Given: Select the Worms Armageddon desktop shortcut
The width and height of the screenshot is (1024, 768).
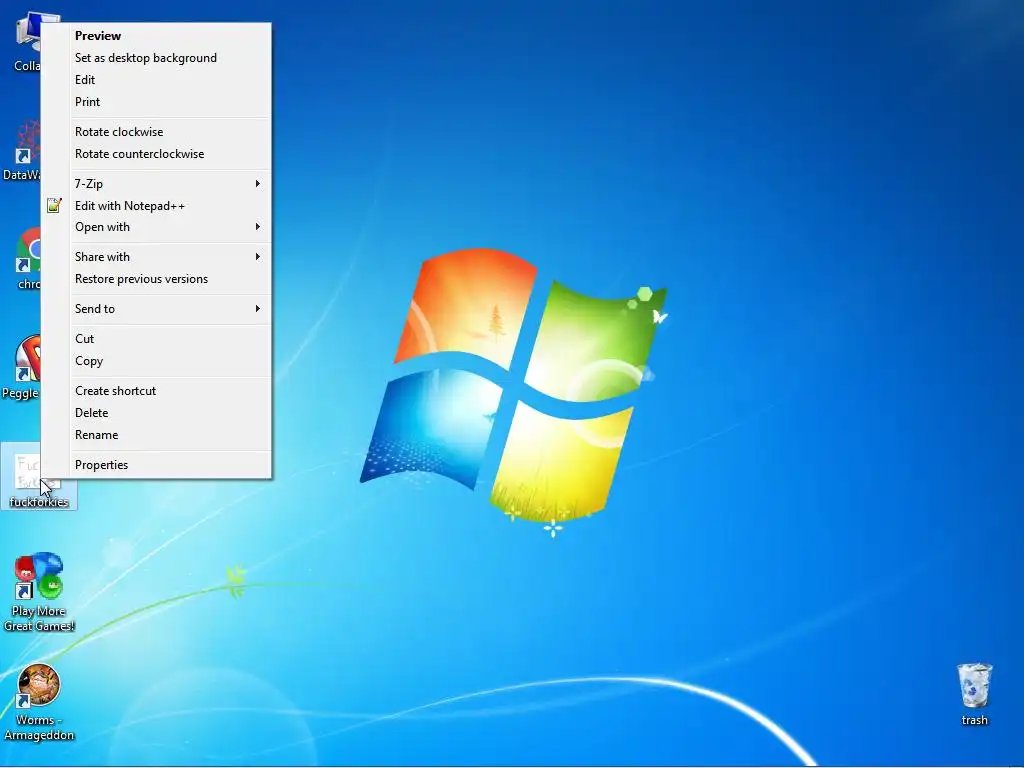Looking at the screenshot, I should (x=39, y=702).
